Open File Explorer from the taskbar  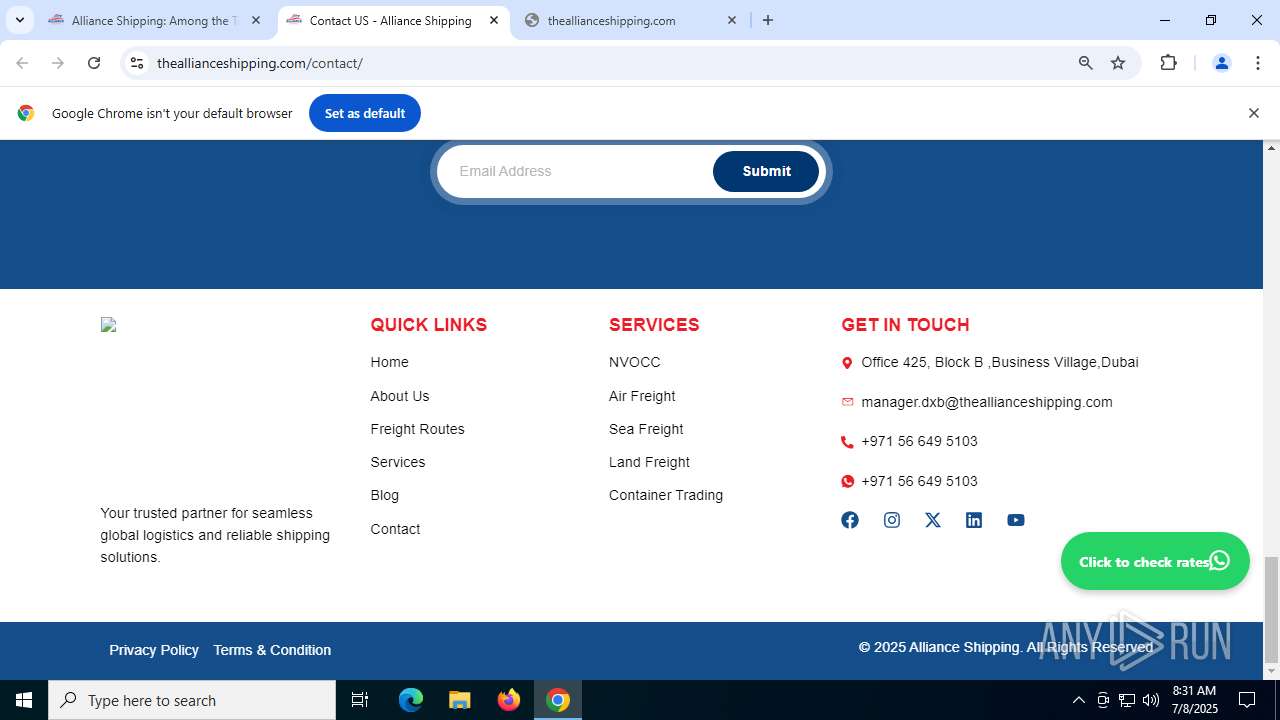459,700
